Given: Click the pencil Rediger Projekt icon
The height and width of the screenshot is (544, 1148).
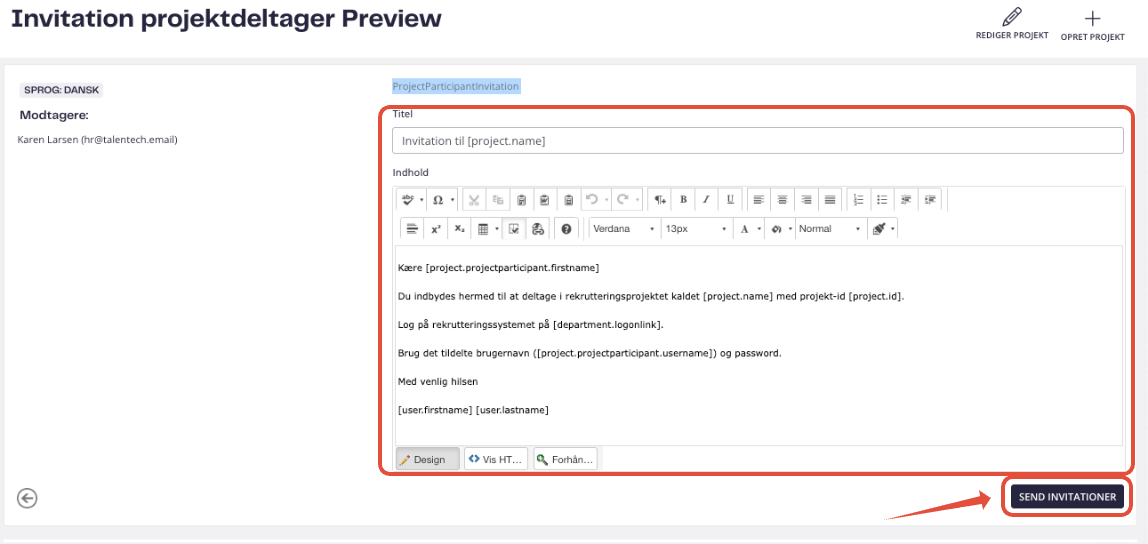Looking at the screenshot, I should 1012,17.
